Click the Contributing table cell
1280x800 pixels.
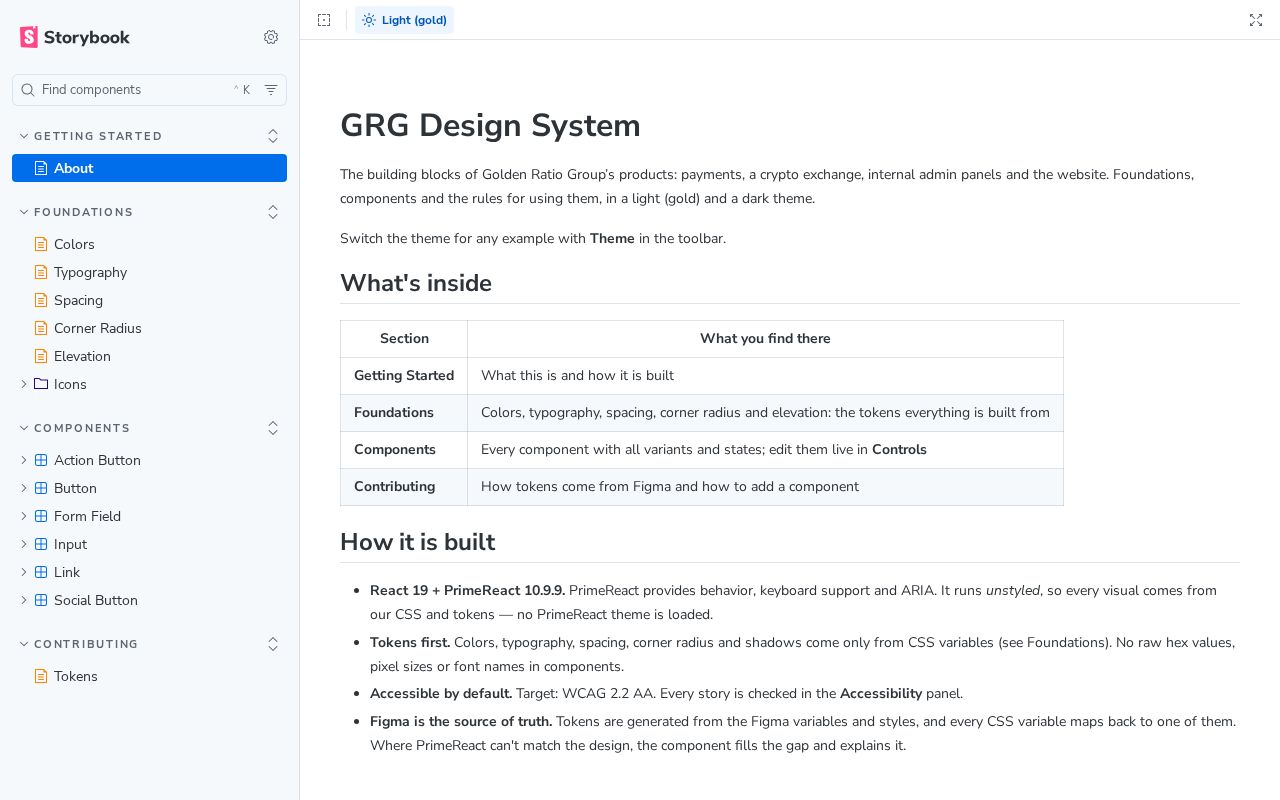pos(404,487)
